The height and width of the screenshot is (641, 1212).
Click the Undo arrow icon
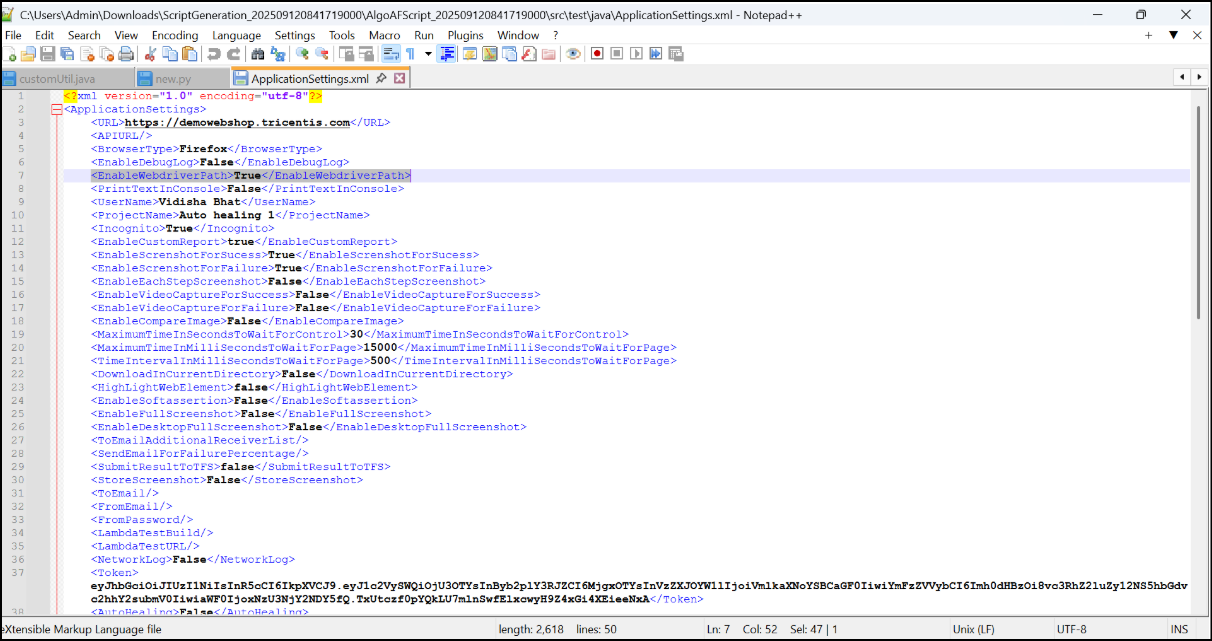pos(214,54)
